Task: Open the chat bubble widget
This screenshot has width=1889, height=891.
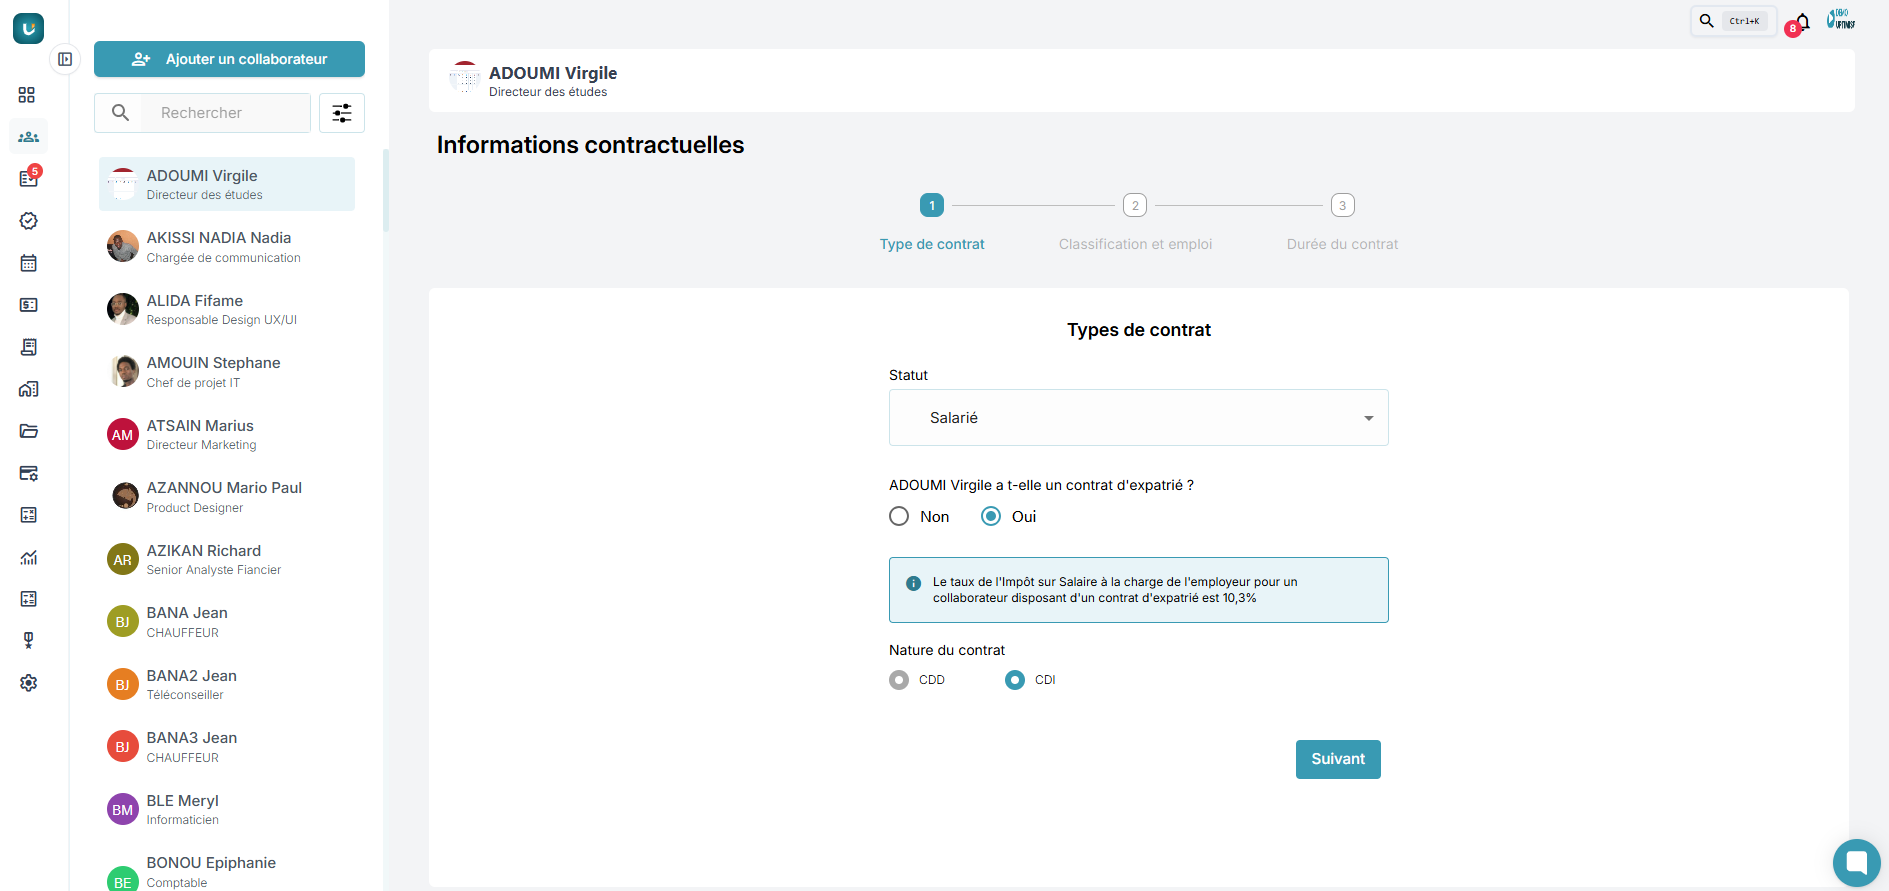Action: [x=1856, y=862]
